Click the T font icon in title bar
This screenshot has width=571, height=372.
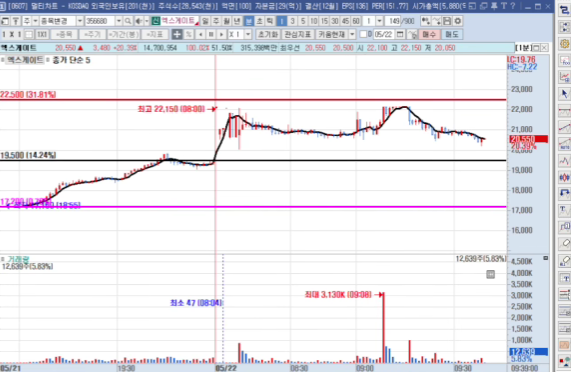(504, 6)
